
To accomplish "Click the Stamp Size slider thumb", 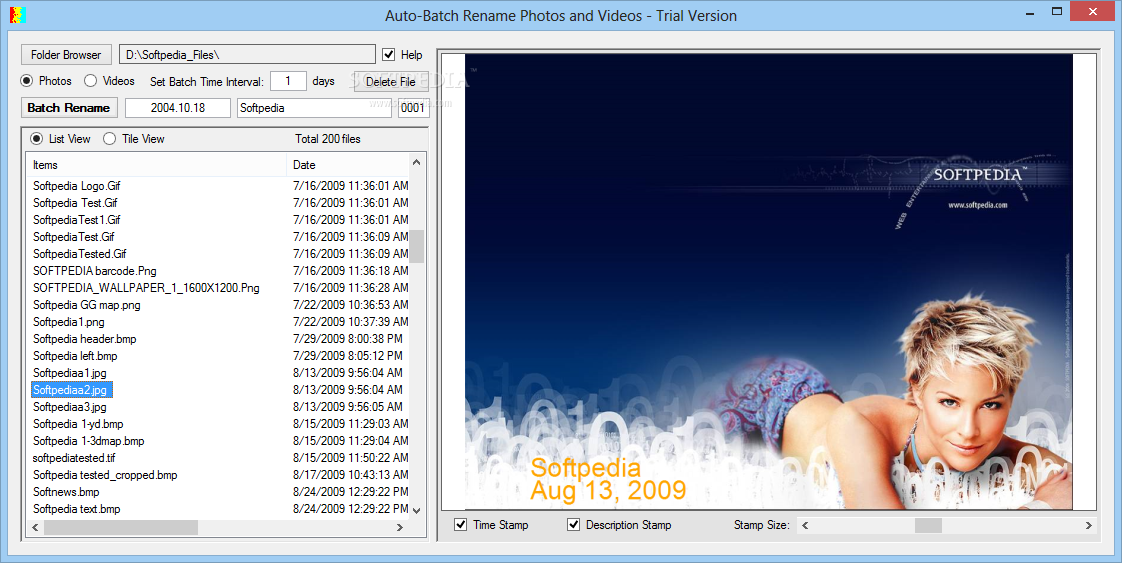I will (928, 525).
